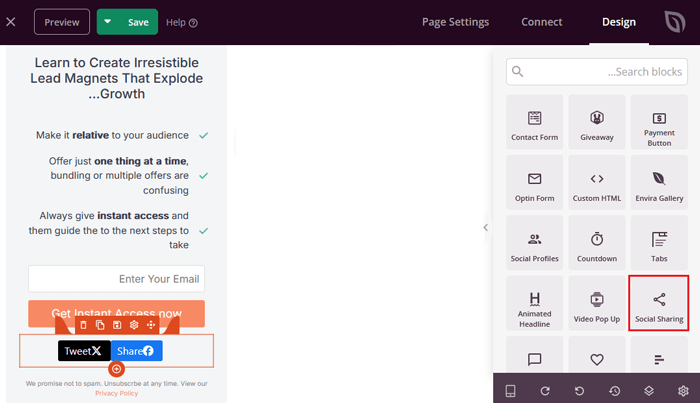700x403 pixels.
Task: Open global settings gear in bottom bar
Action: [x=683, y=389]
